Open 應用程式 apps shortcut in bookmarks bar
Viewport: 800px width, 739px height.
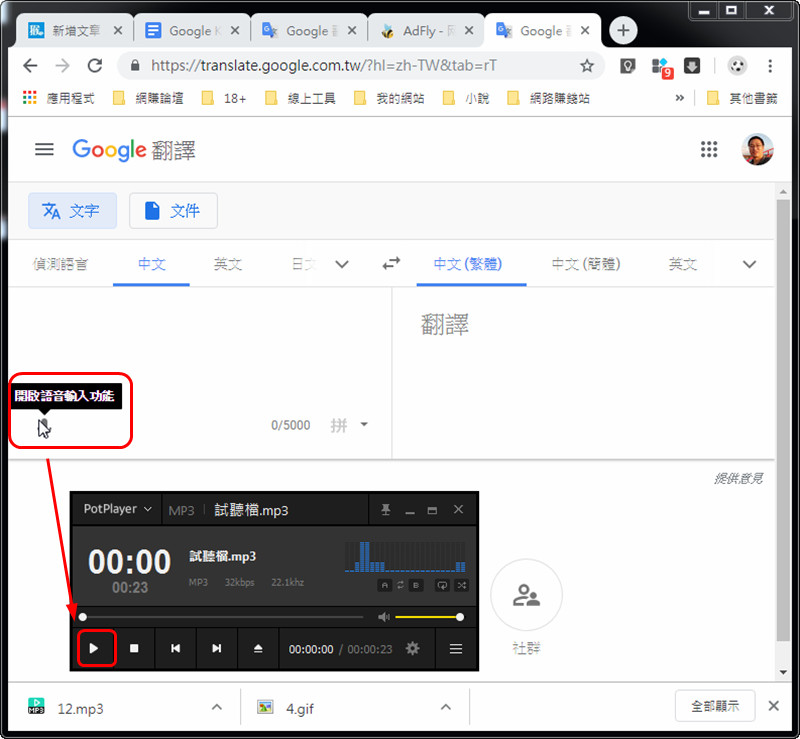click(59, 97)
